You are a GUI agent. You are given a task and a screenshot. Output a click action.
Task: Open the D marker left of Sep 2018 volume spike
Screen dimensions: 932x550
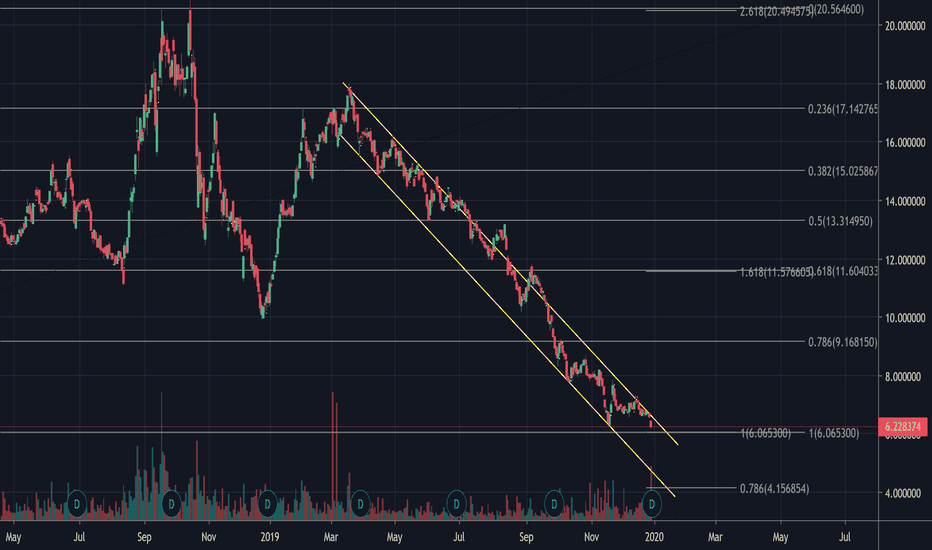[x=77, y=504]
